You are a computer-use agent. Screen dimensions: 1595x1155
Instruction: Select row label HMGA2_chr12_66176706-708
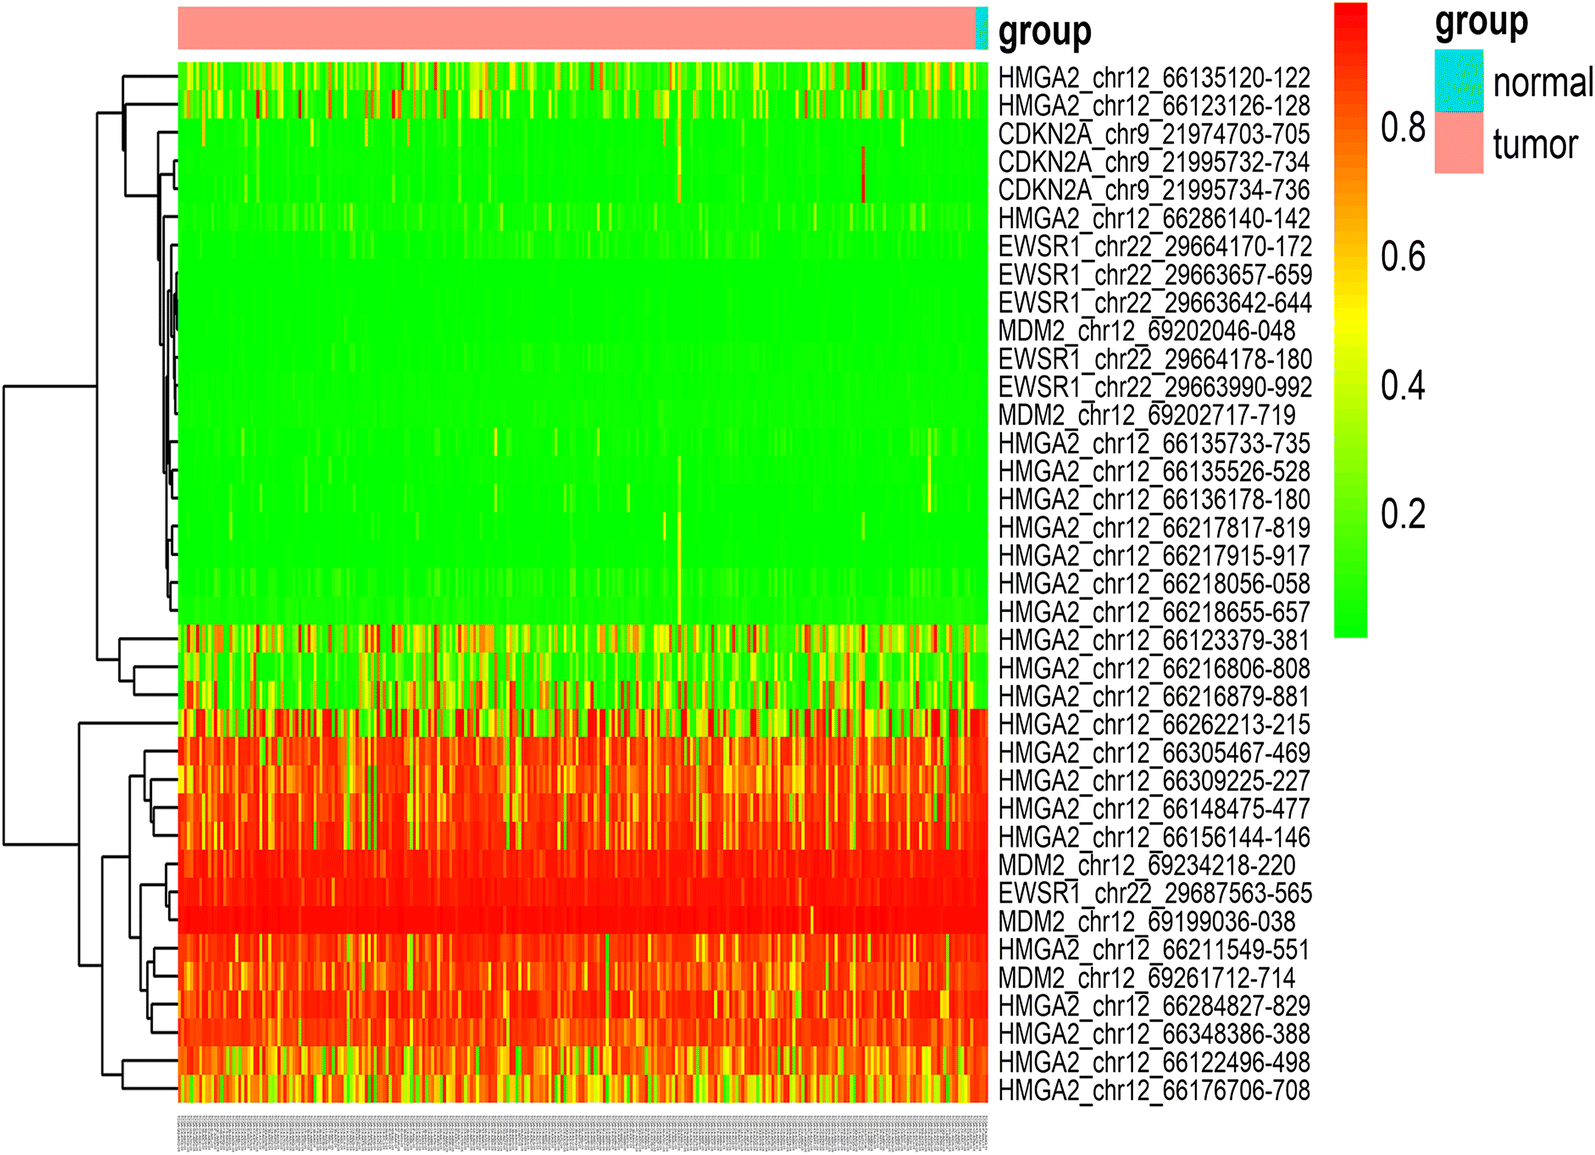point(1154,1090)
